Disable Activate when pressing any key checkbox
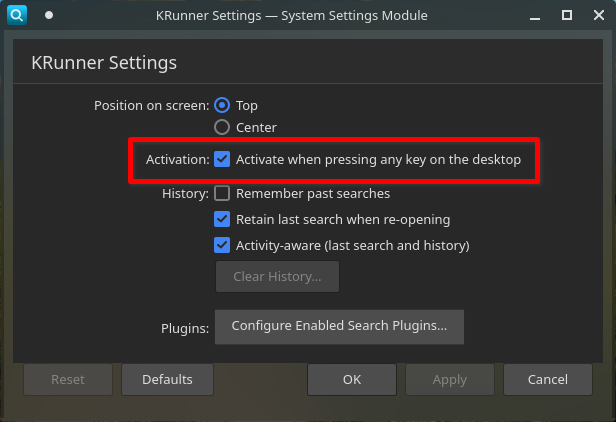This screenshot has width=616, height=422. pos(222,159)
